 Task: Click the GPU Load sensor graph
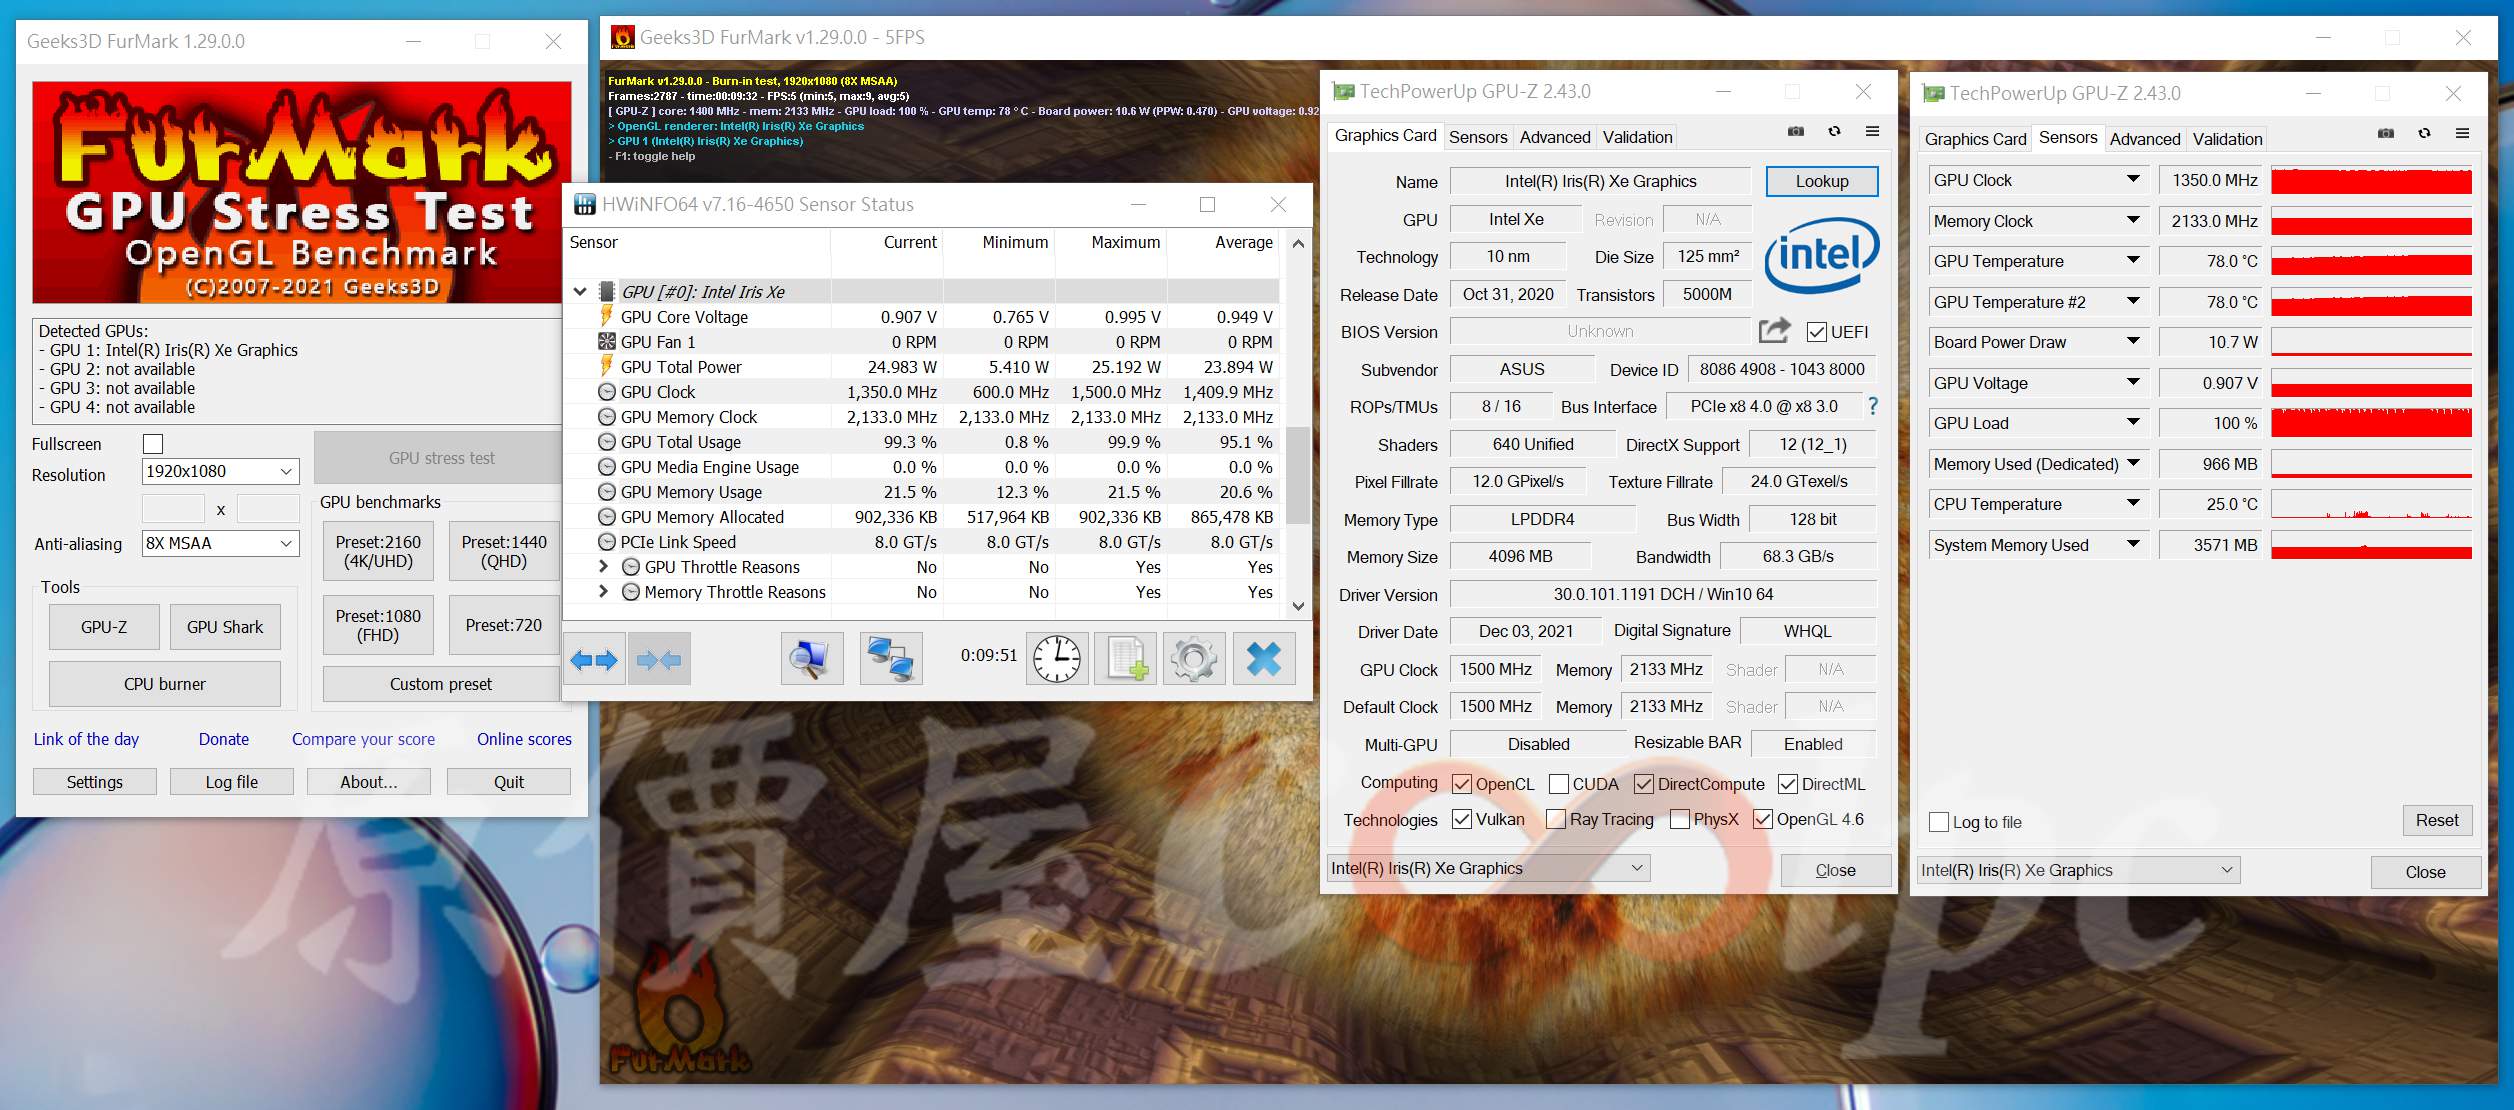(x=2371, y=423)
